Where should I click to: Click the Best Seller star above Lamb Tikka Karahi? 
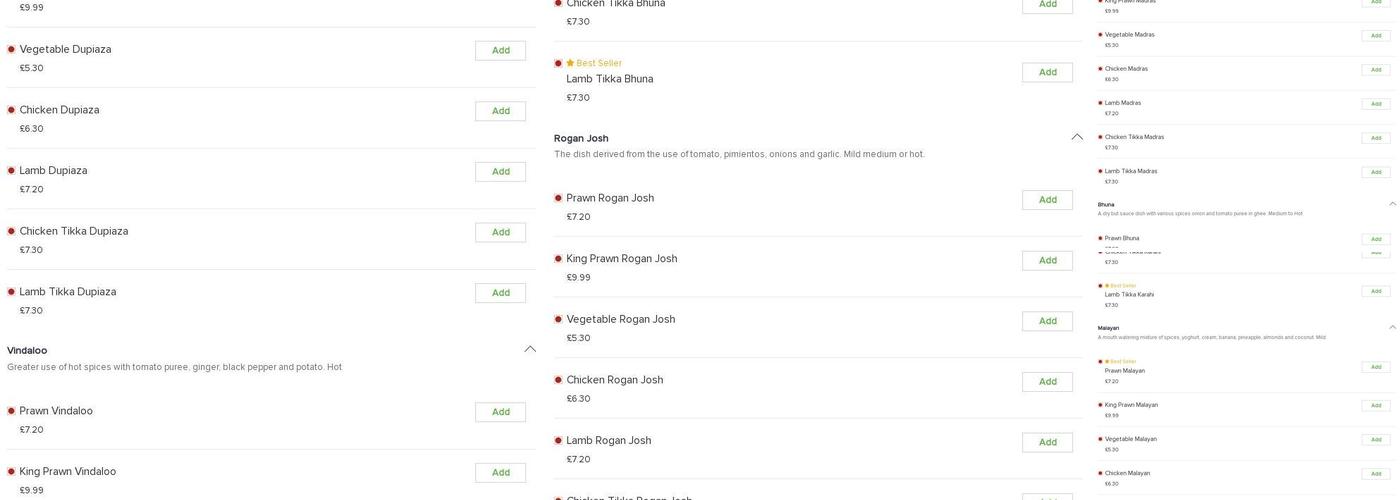[x=1107, y=286]
